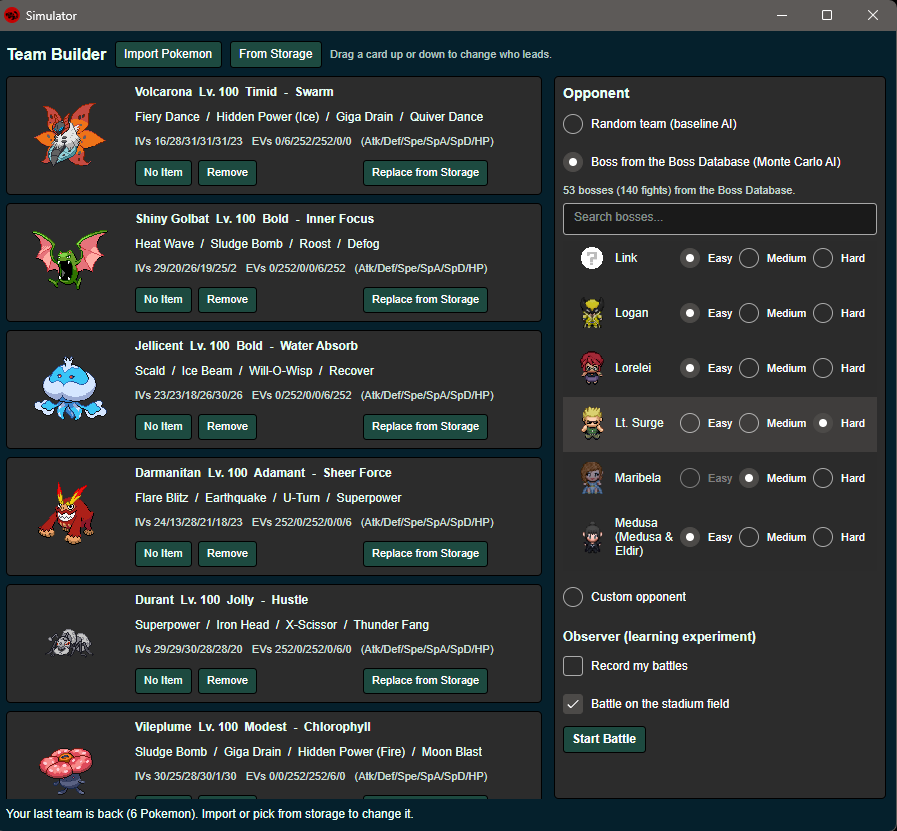The height and width of the screenshot is (831, 897).
Task: Remove Jellicent from the team
Action: [227, 427]
